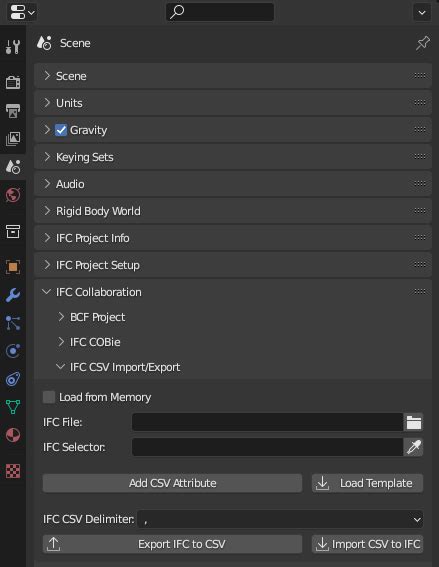Expand the IFC COBie subpanel
Image resolution: width=439 pixels, height=567 pixels.
[61, 342]
